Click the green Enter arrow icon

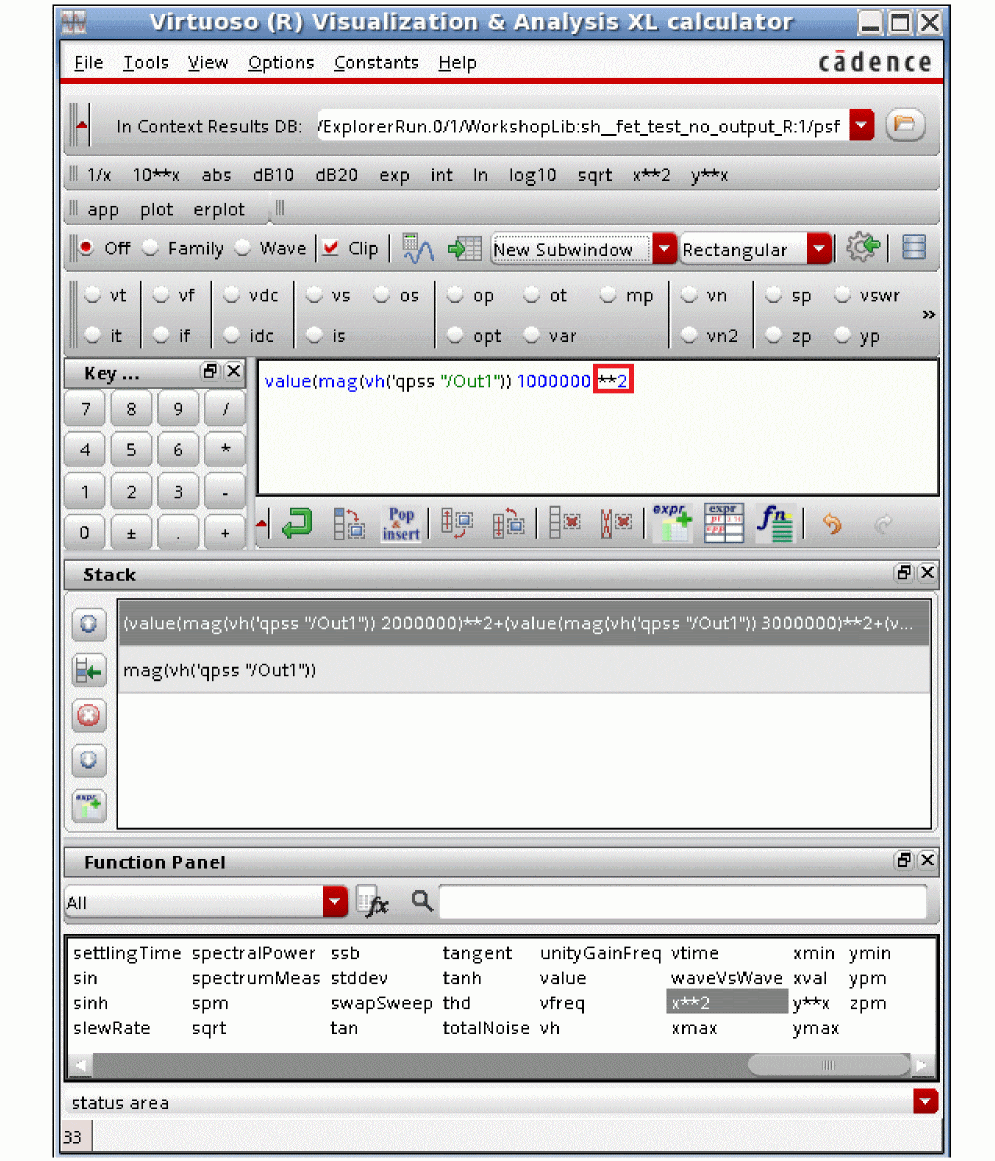pyautogui.click(x=297, y=523)
